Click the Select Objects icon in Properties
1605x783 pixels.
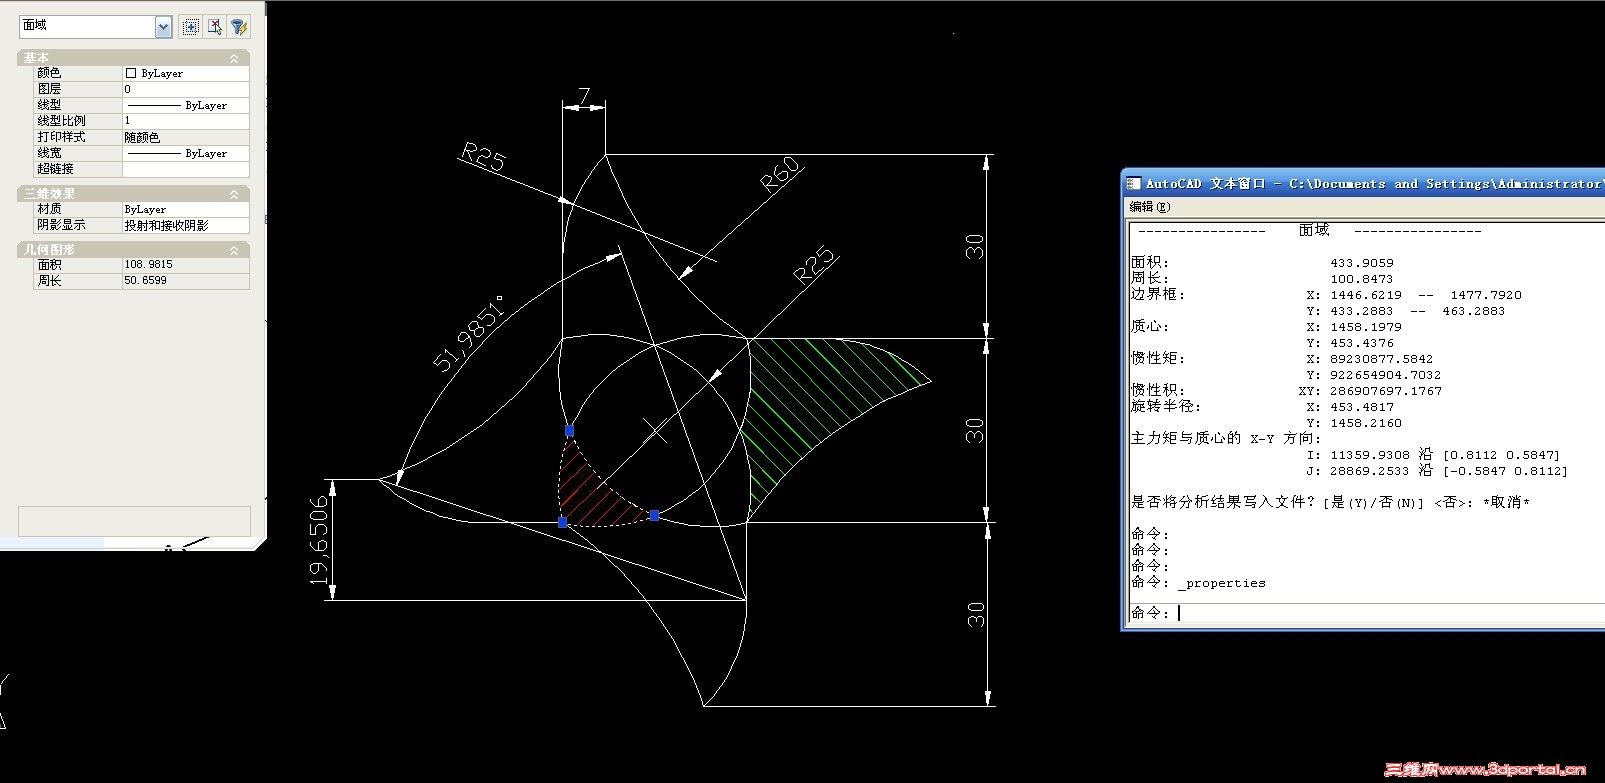click(215, 27)
